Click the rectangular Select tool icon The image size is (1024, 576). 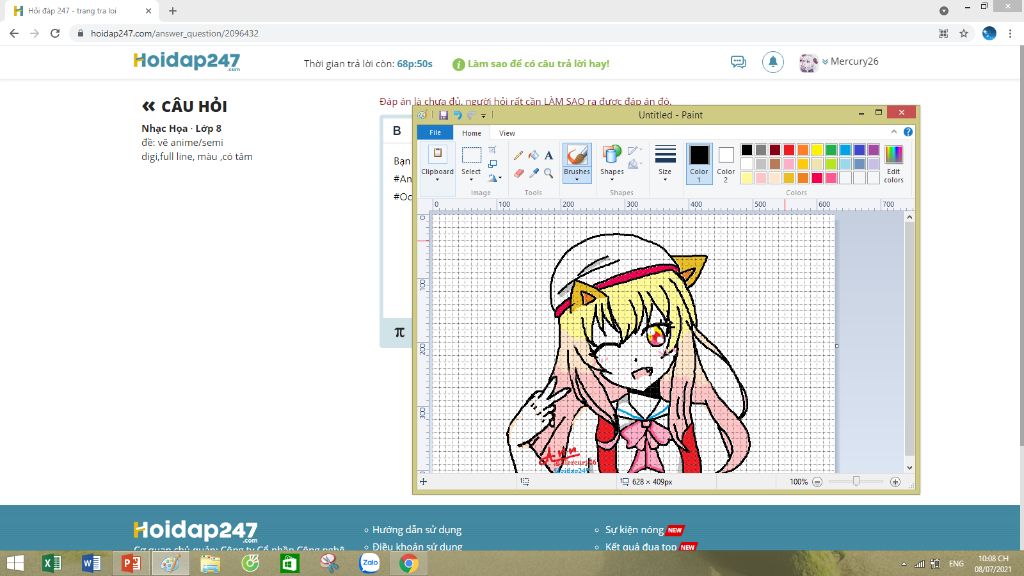471,155
